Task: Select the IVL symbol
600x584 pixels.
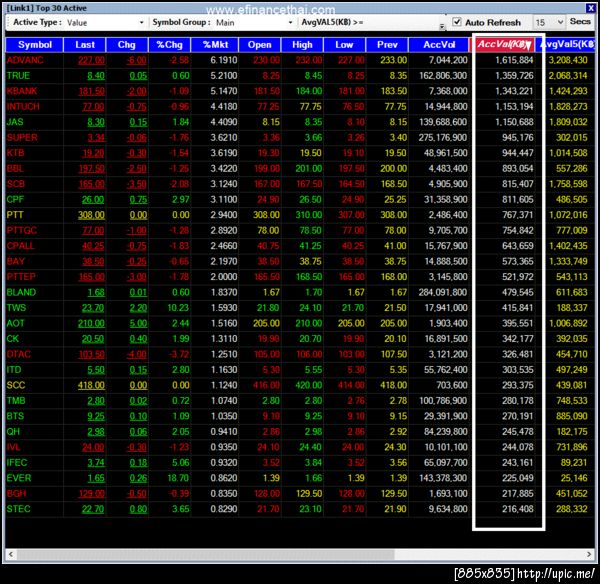Action: (x=13, y=447)
